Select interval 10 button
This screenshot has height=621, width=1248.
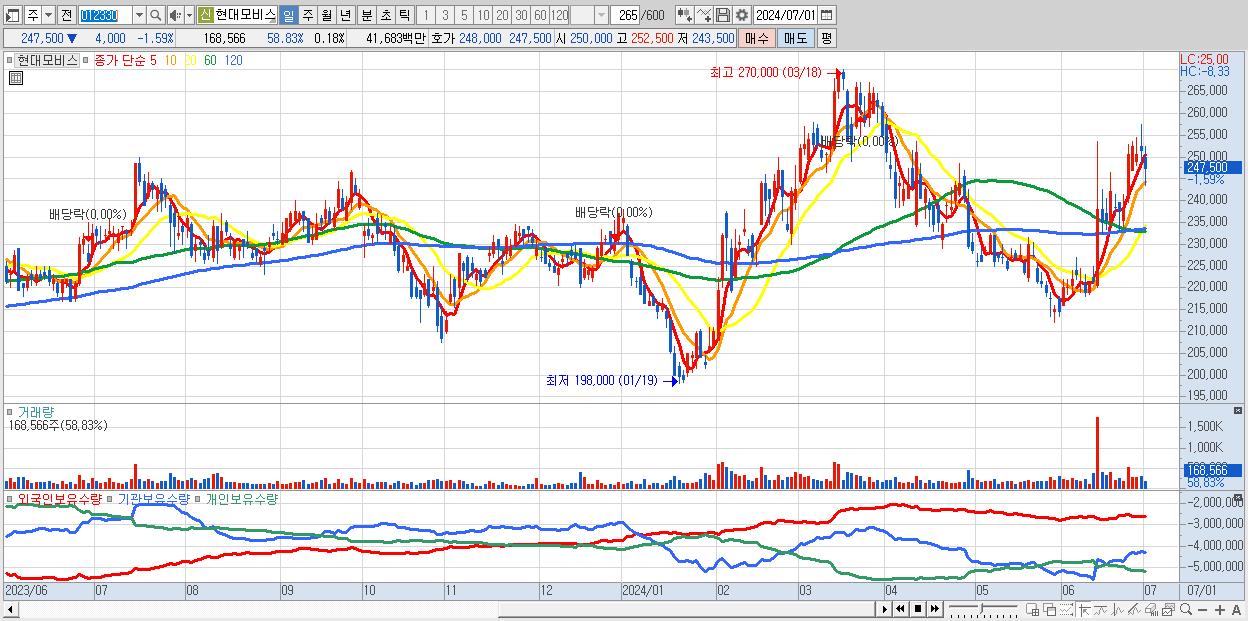click(x=483, y=15)
